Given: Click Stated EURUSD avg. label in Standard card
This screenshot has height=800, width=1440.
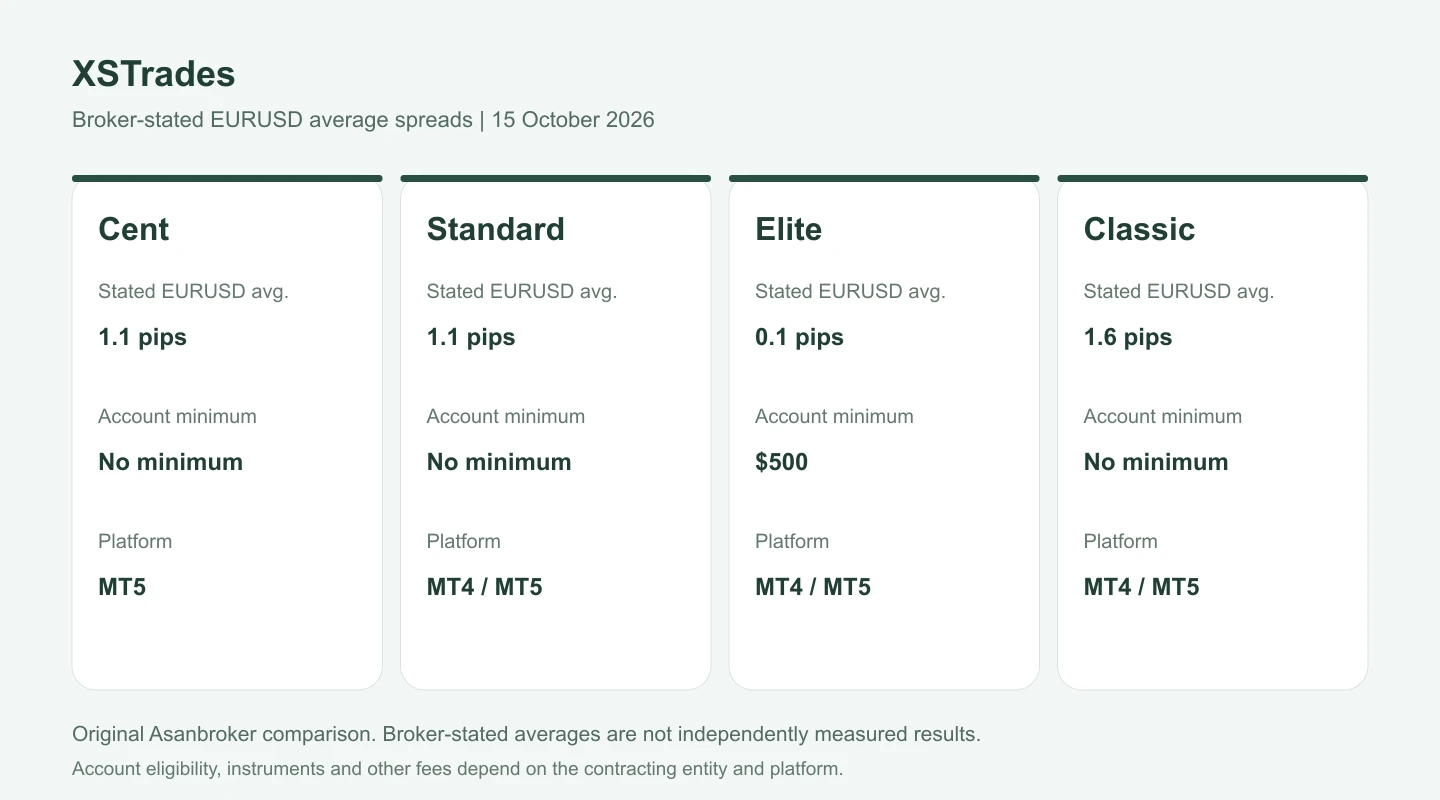Looking at the screenshot, I should point(522,292).
